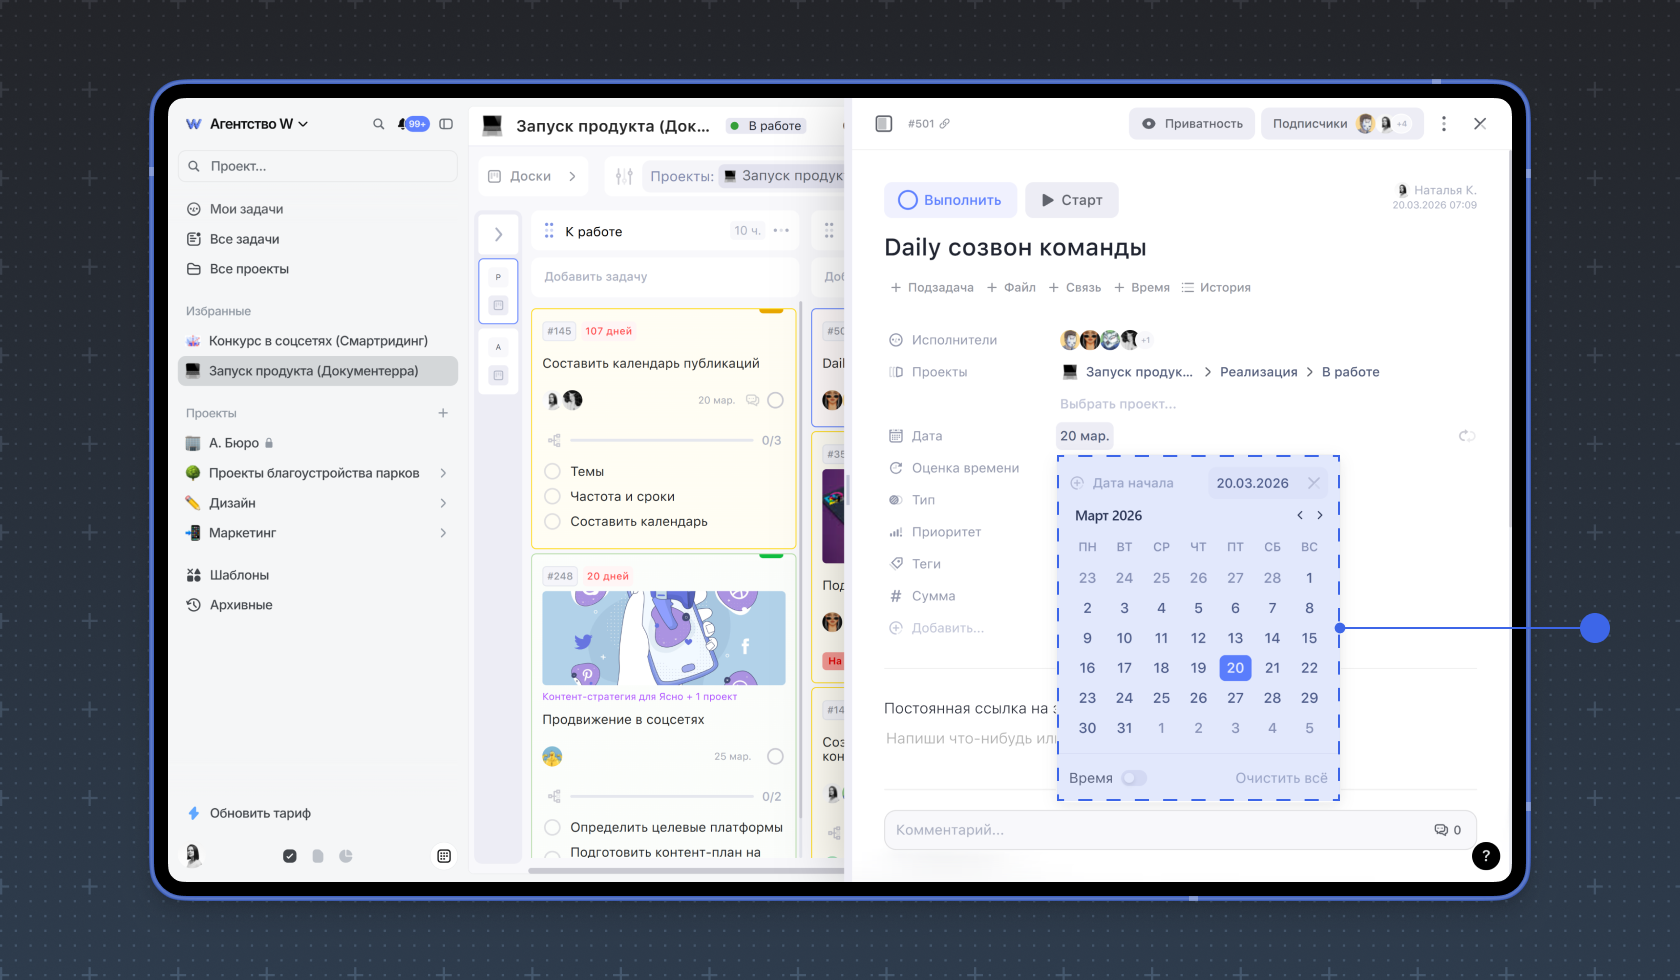1680x980 pixels.
Task: Check the Темы subtask circle
Action: [x=552, y=471]
